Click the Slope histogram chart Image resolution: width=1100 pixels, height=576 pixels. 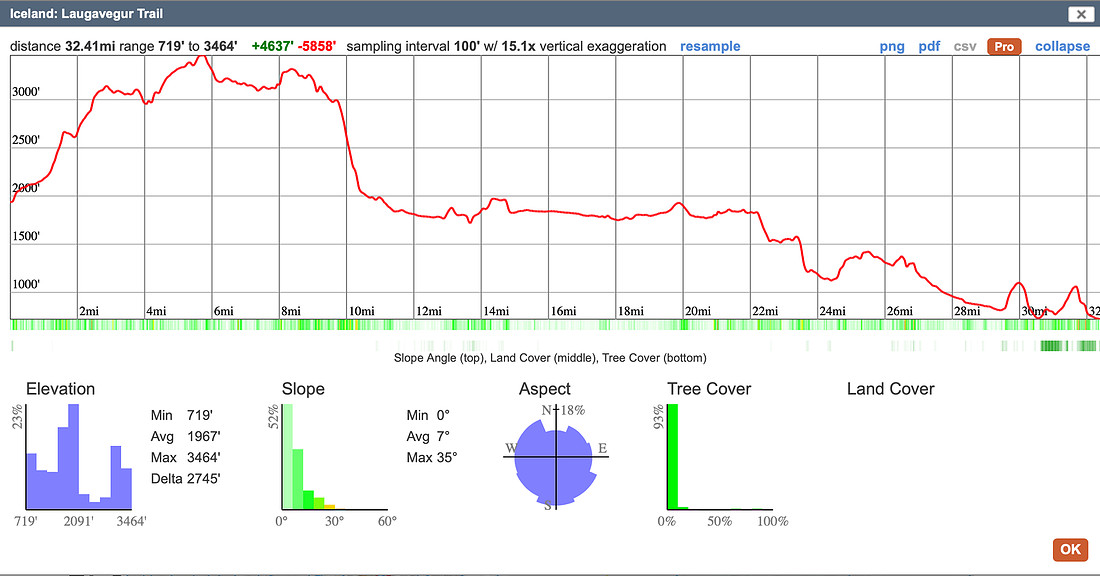[334, 457]
